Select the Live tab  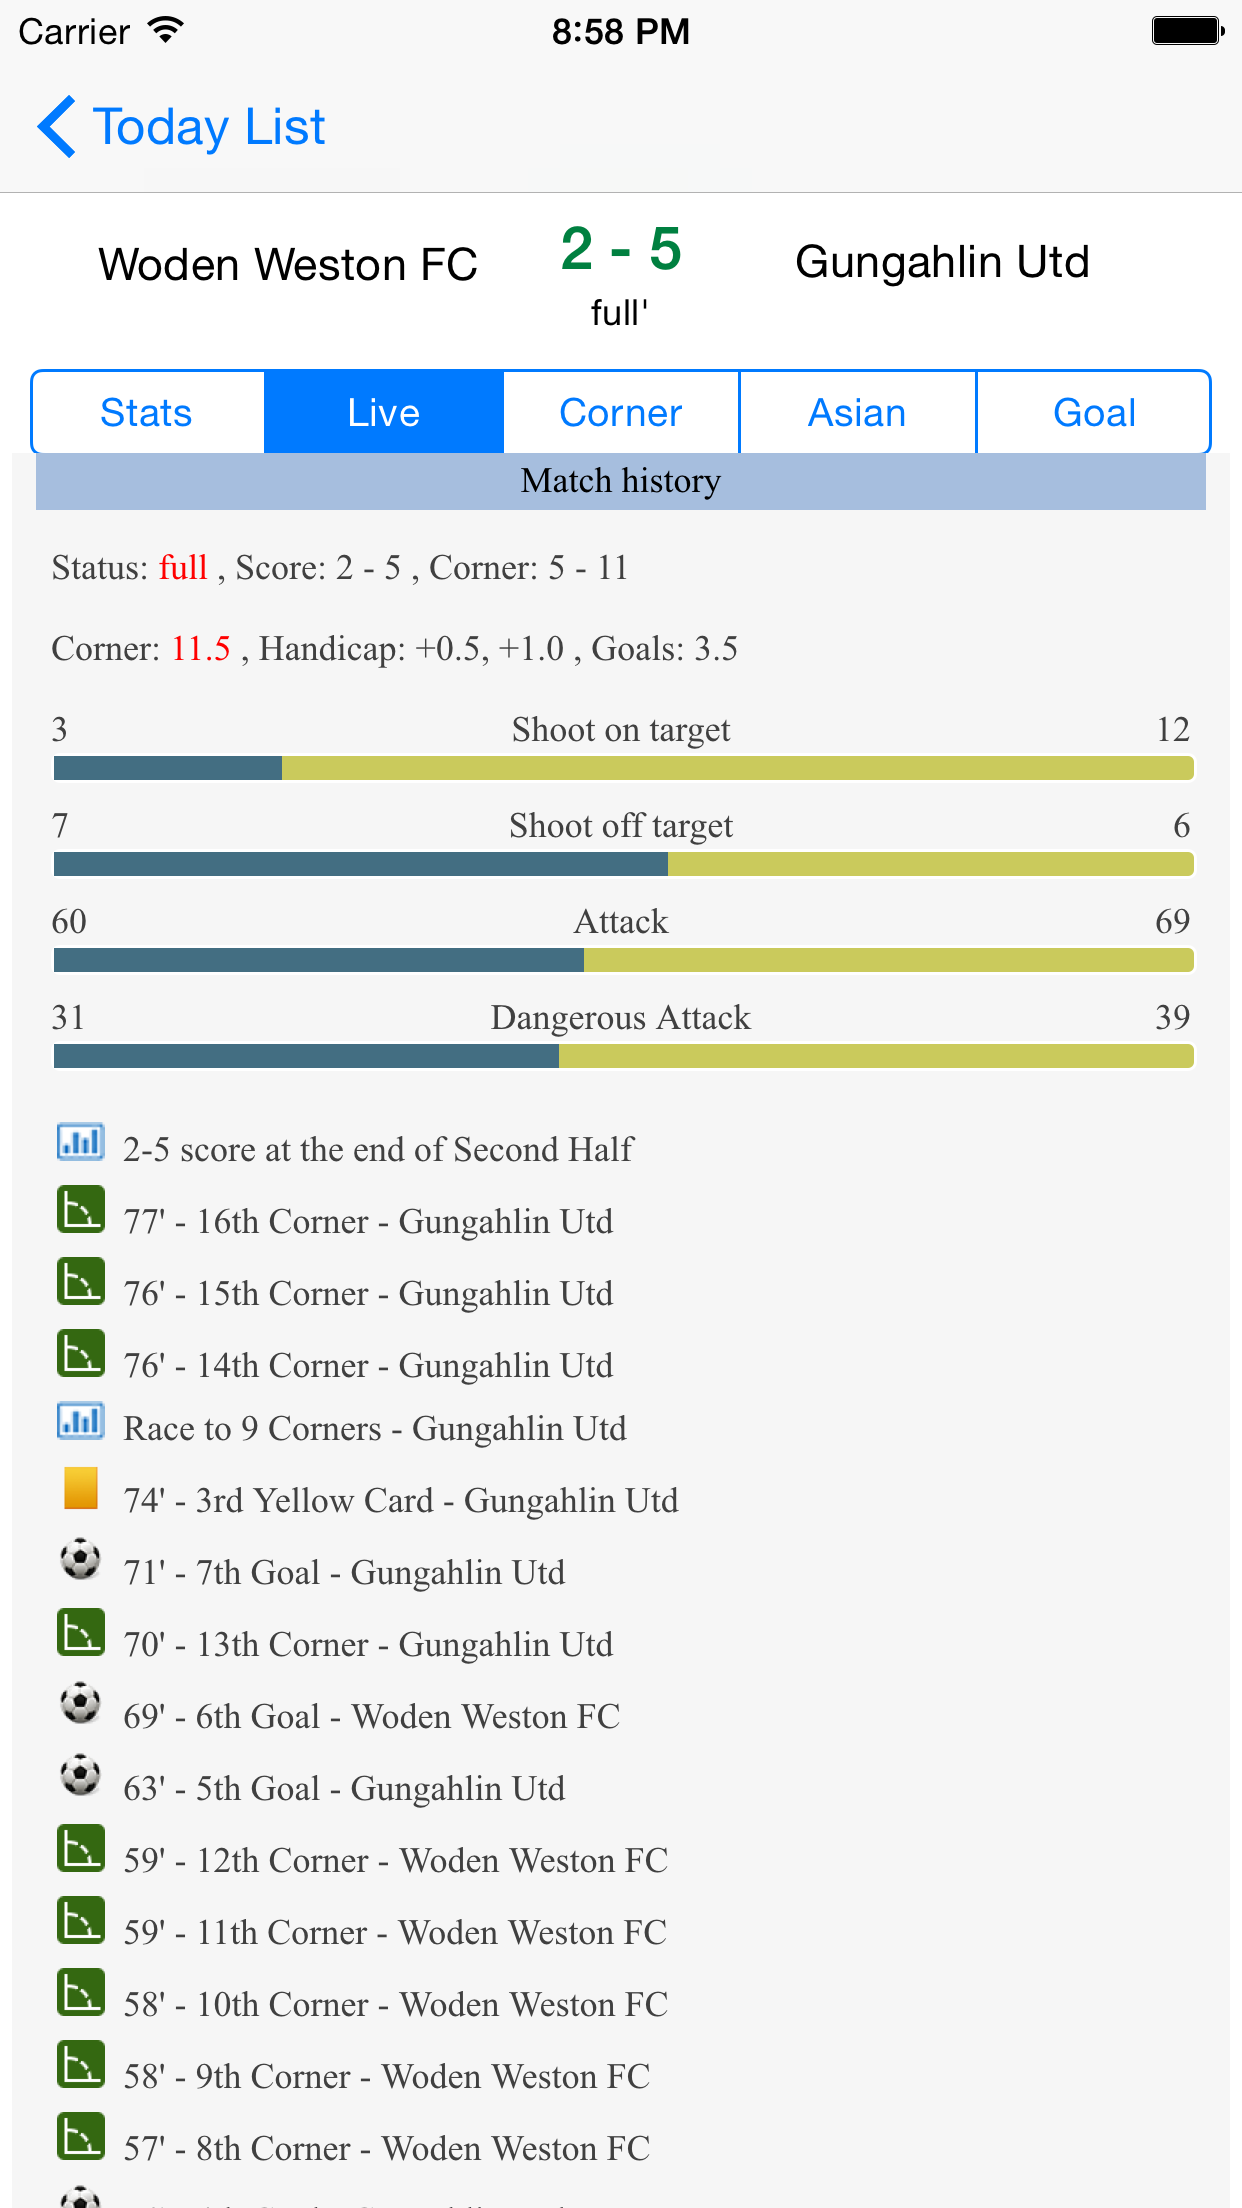tap(384, 413)
